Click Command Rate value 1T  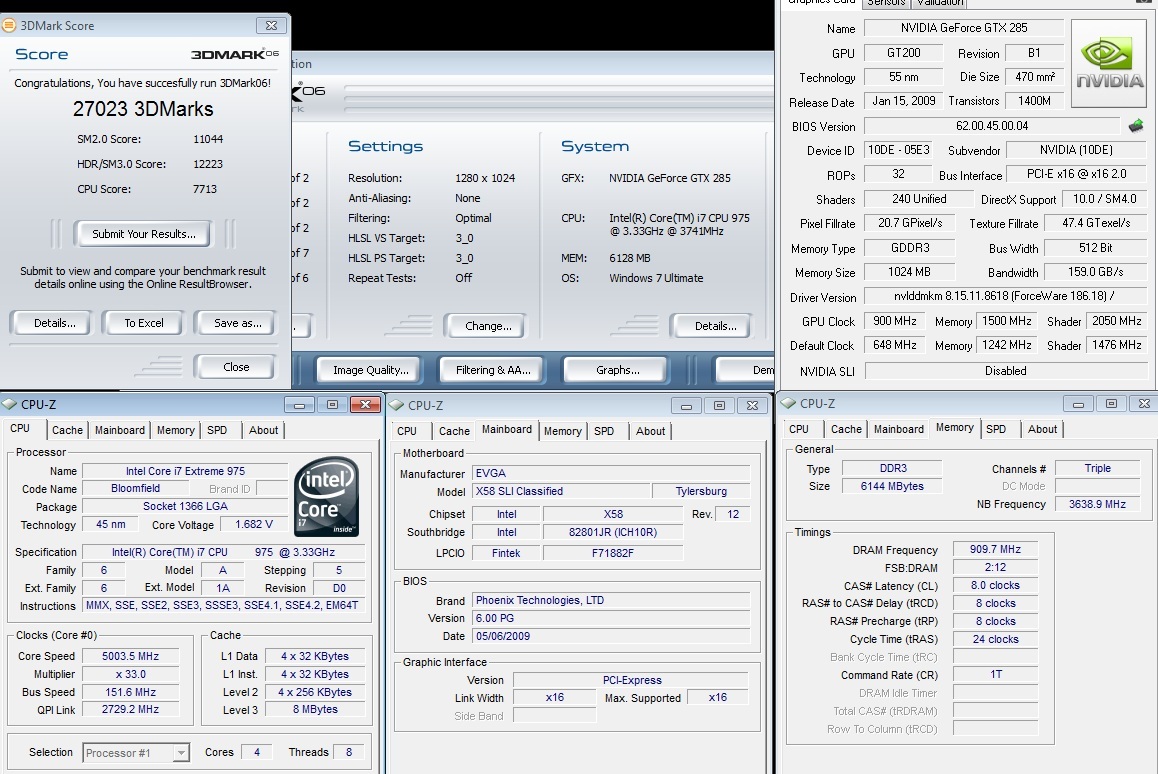click(995, 674)
